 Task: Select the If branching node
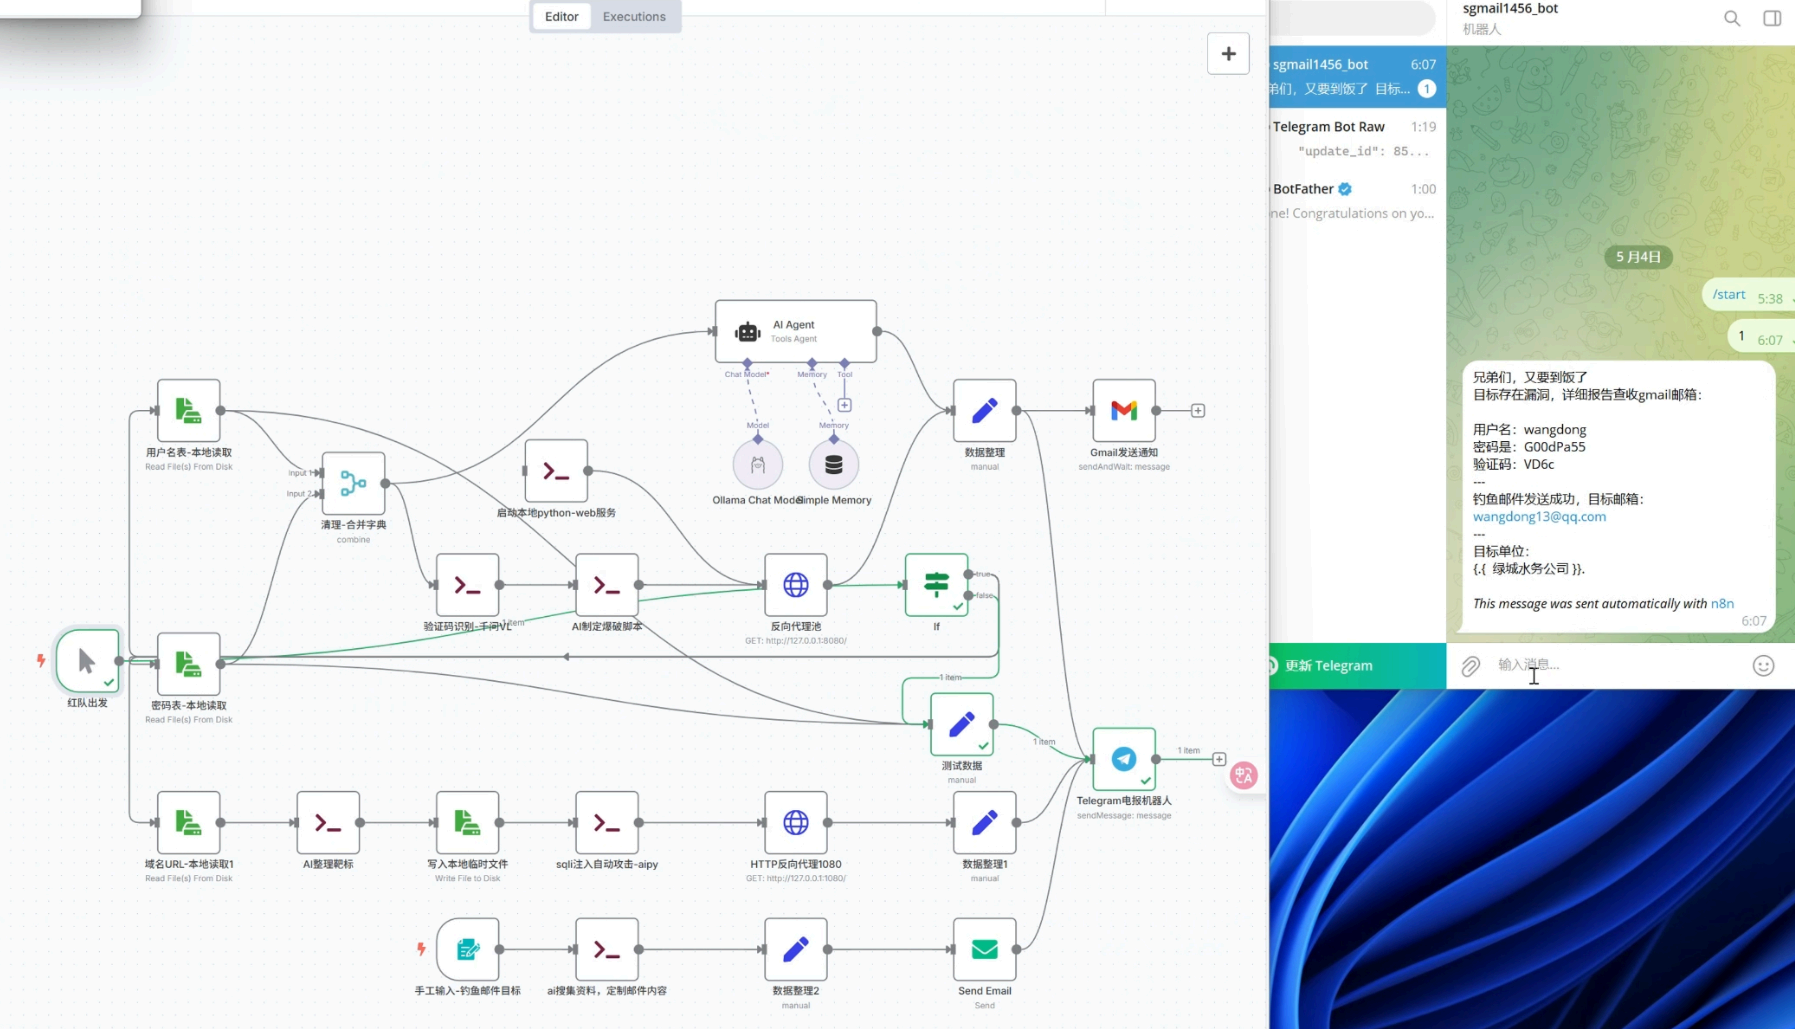[936, 585]
